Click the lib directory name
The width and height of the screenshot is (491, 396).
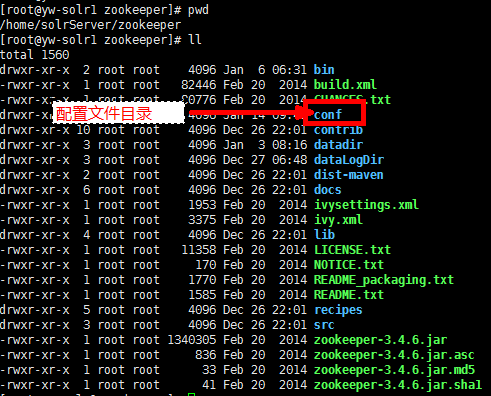click(324, 235)
